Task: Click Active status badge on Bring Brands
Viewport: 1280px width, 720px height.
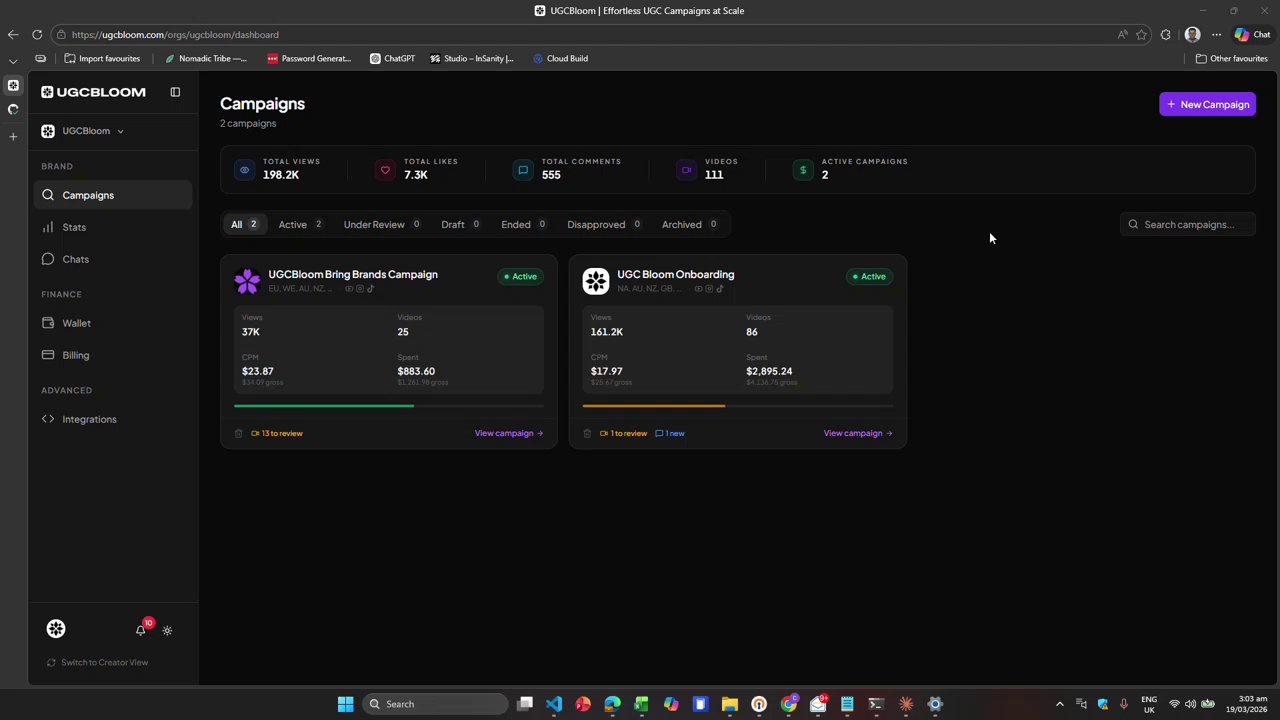Action: [x=520, y=276]
